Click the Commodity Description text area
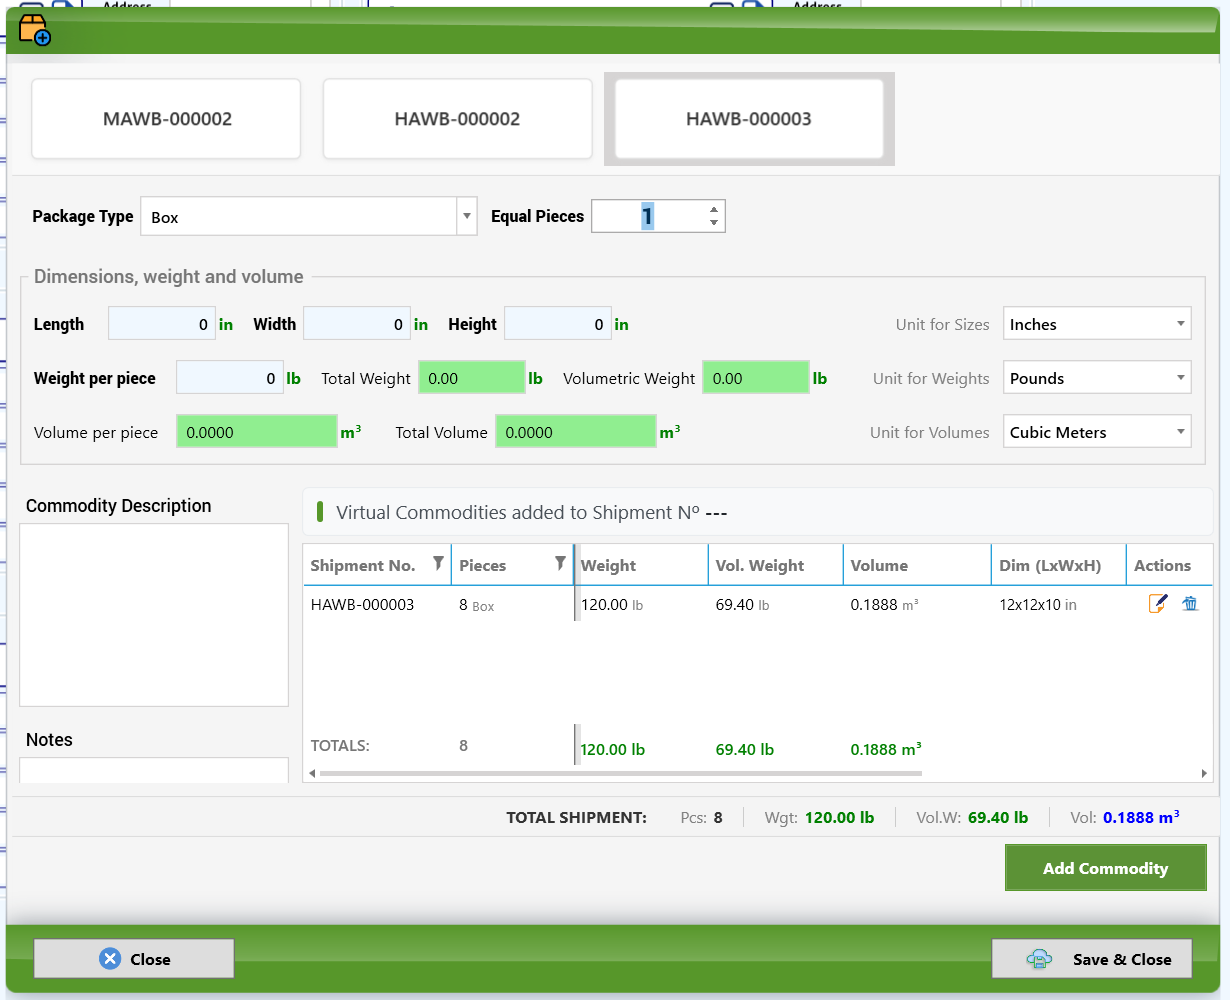The image size is (1230, 1000). (x=154, y=615)
